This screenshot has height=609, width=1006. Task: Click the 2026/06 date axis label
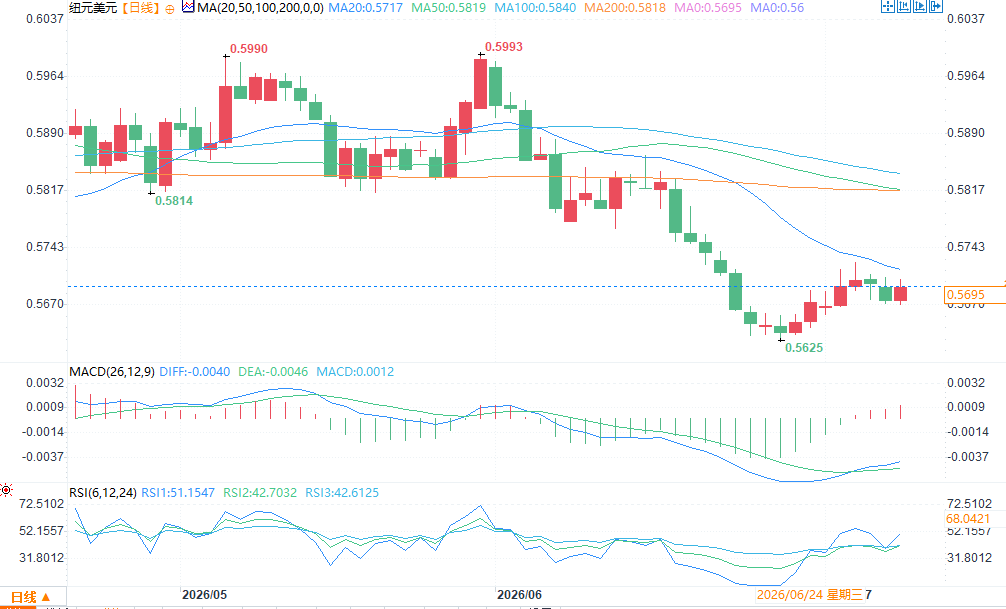(x=519, y=595)
